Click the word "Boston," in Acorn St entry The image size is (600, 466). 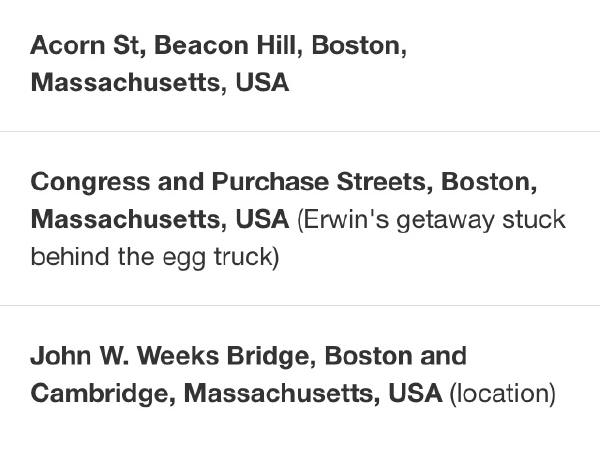point(359,46)
